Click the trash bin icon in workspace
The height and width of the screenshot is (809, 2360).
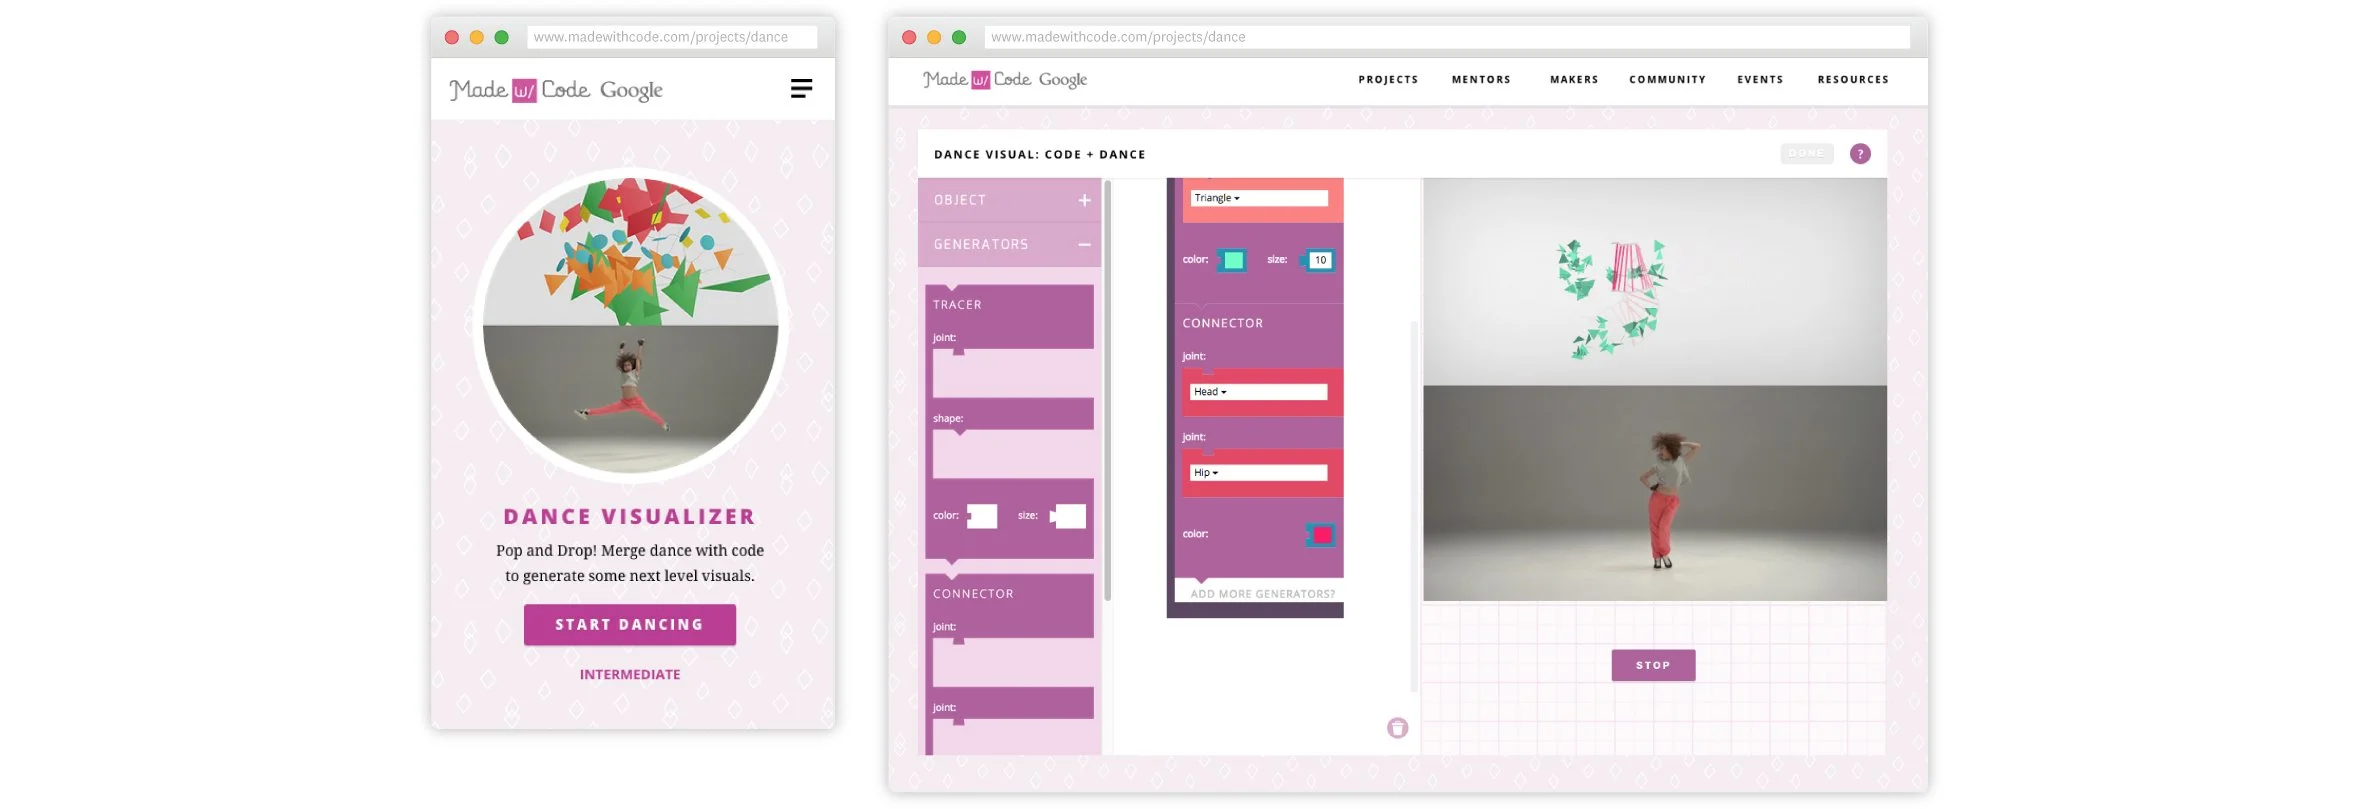click(1397, 728)
